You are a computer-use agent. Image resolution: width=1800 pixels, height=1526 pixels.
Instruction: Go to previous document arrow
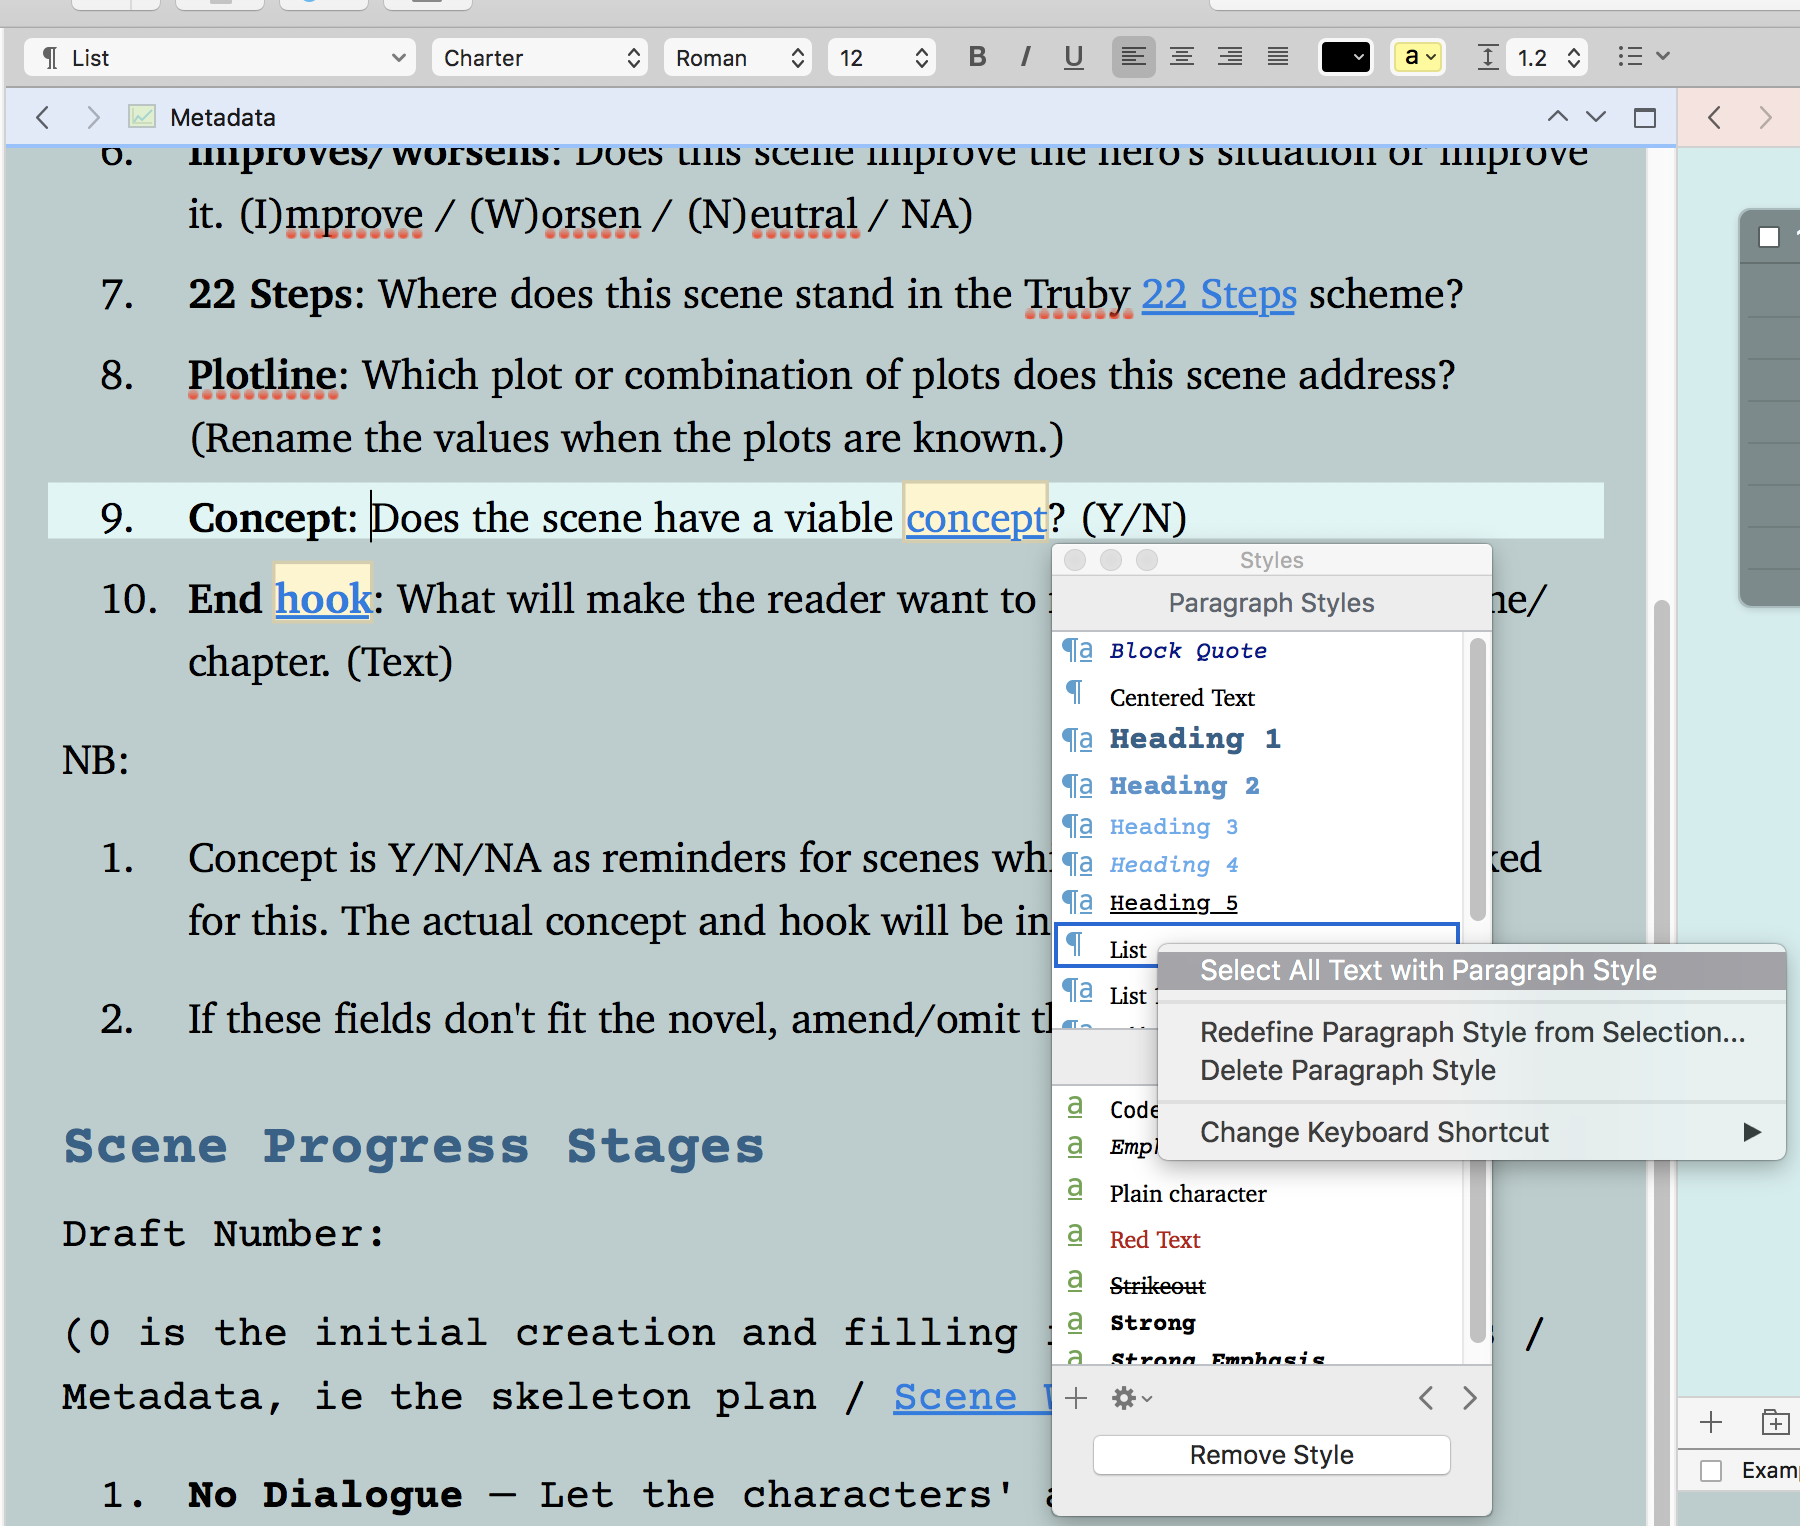(x=1557, y=117)
